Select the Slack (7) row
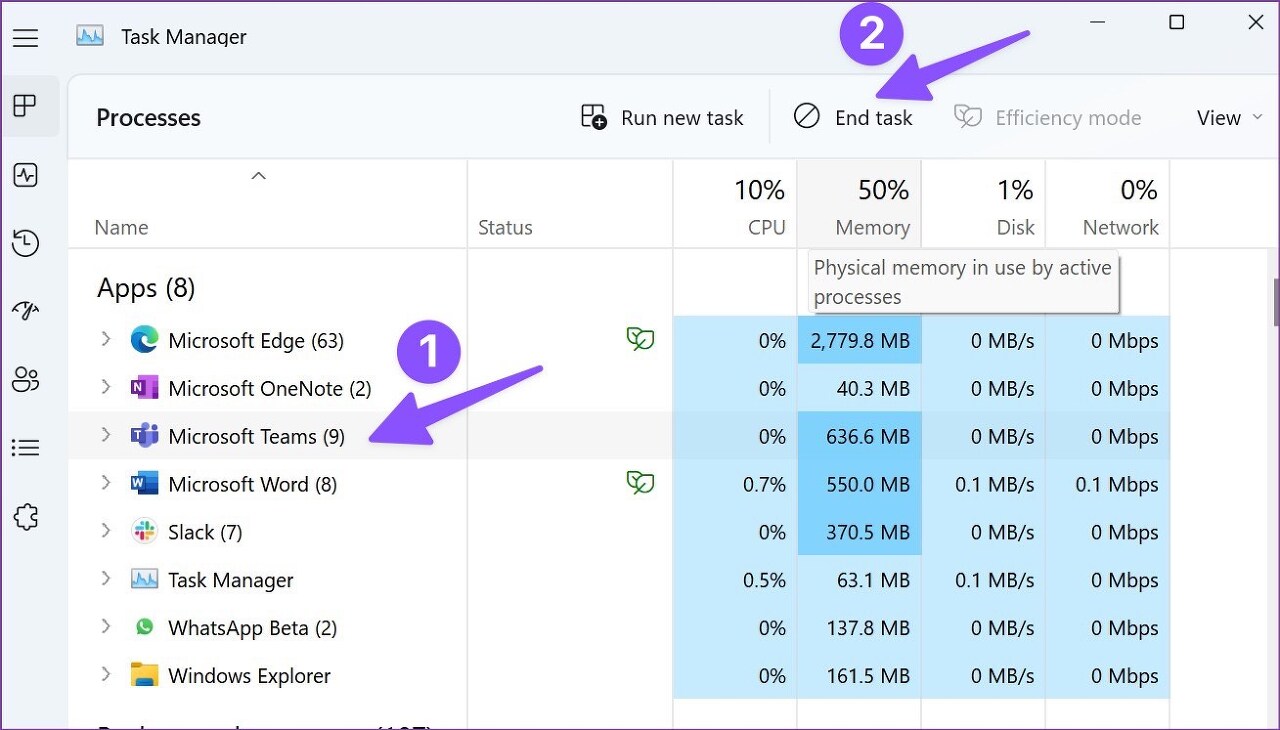Screen dimensions: 1280x730 click(x=618, y=532)
